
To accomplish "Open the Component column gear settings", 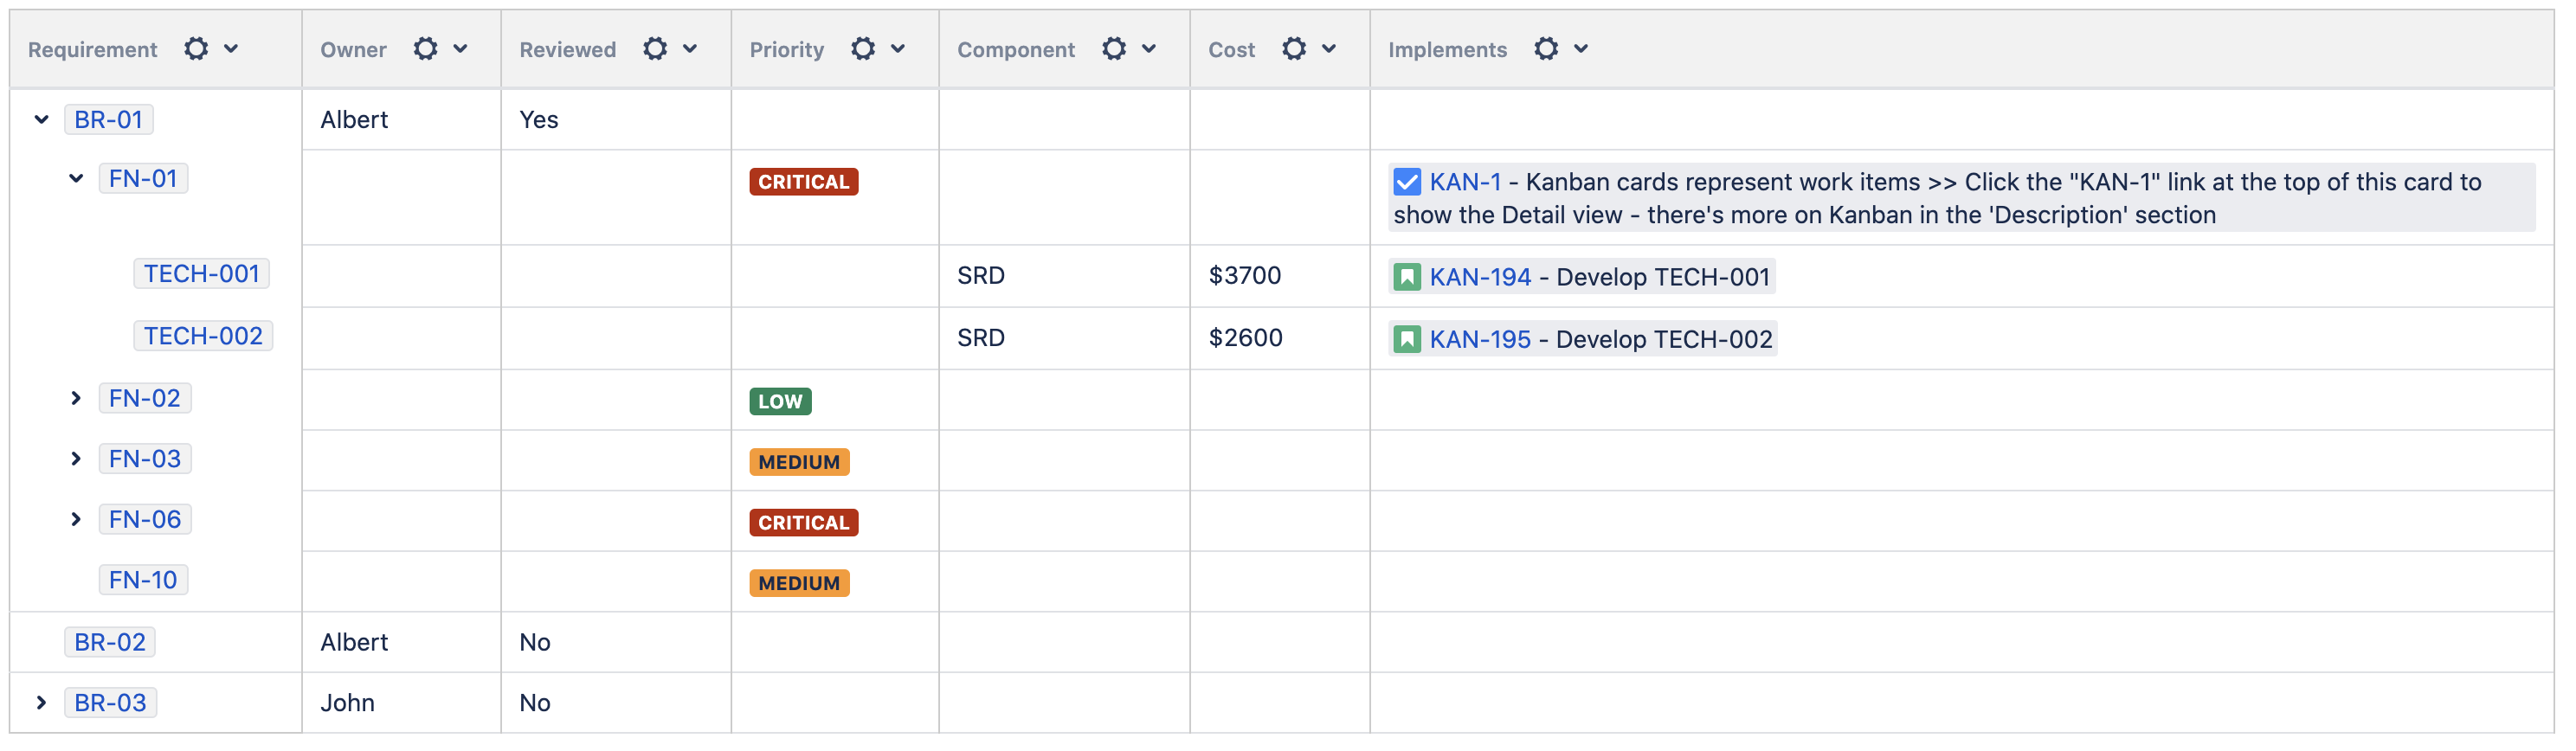I will click(x=1113, y=49).
